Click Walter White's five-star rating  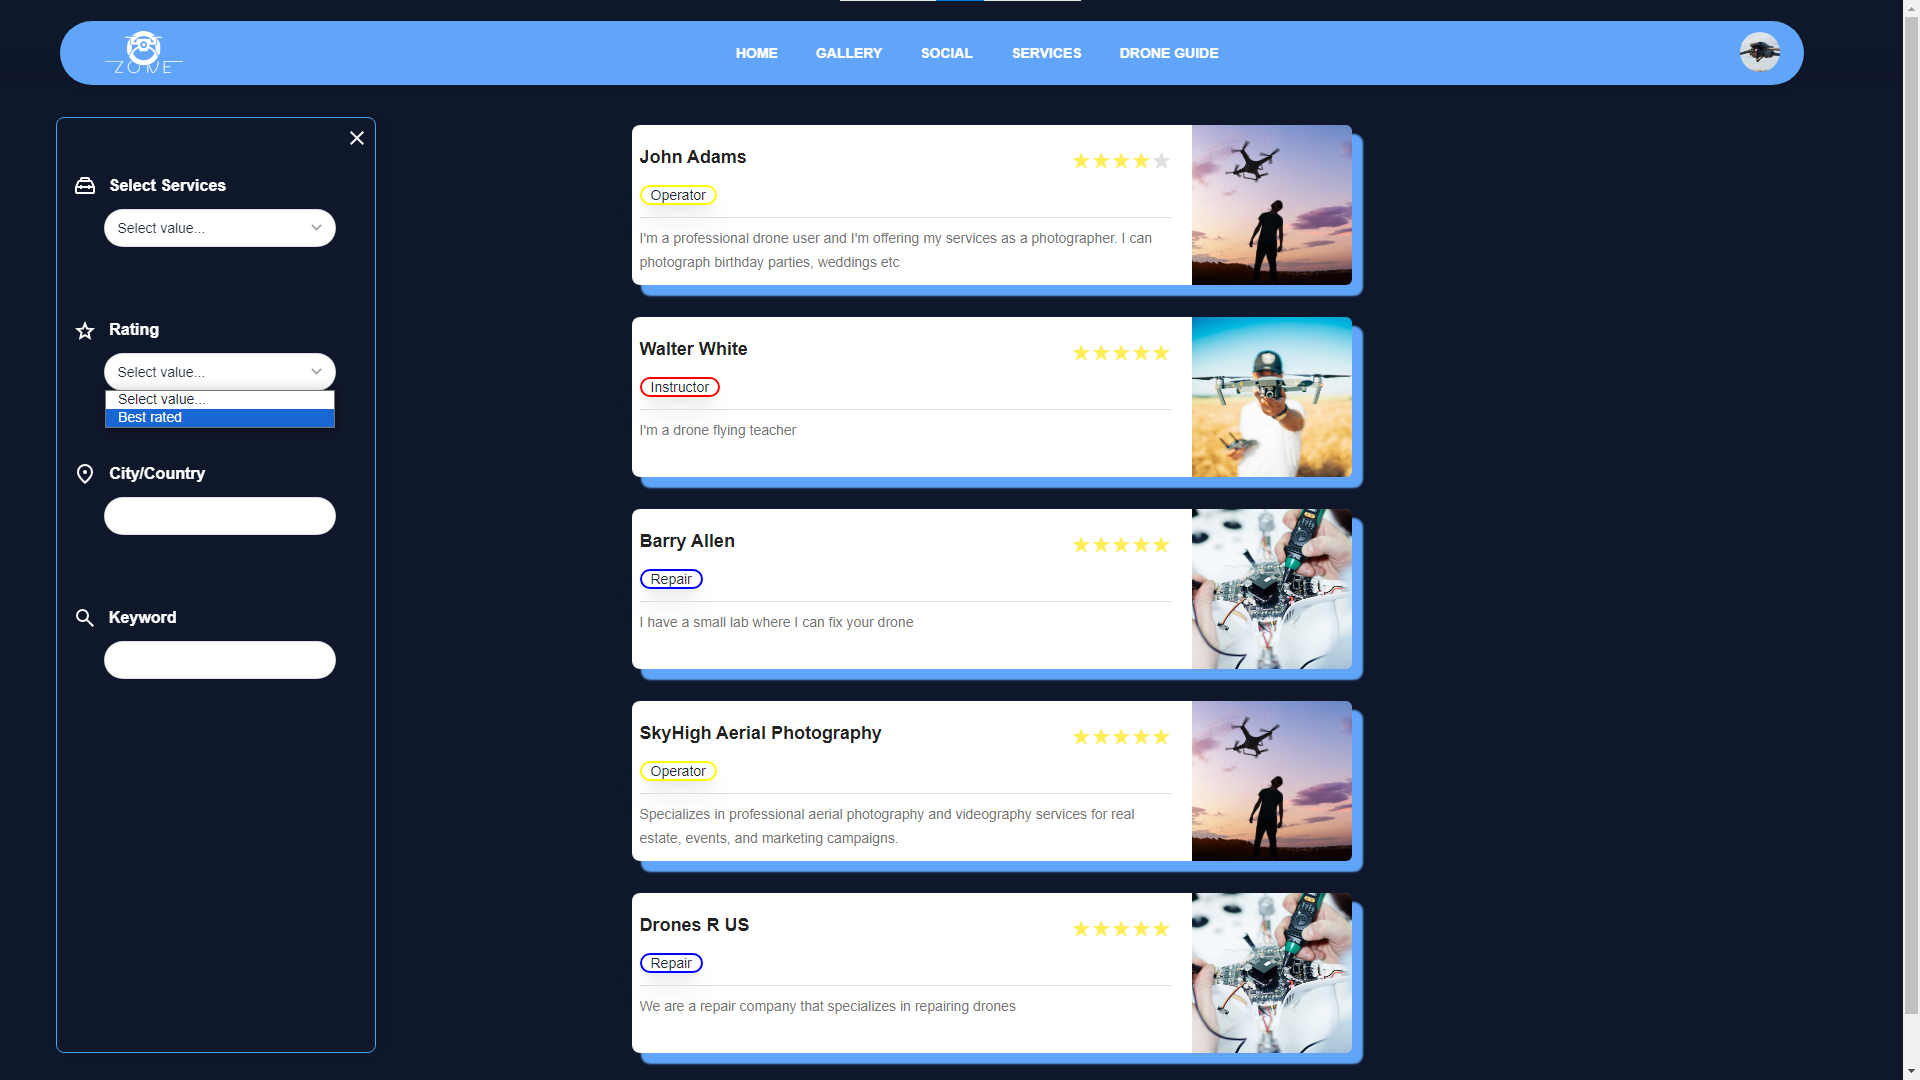click(1120, 353)
